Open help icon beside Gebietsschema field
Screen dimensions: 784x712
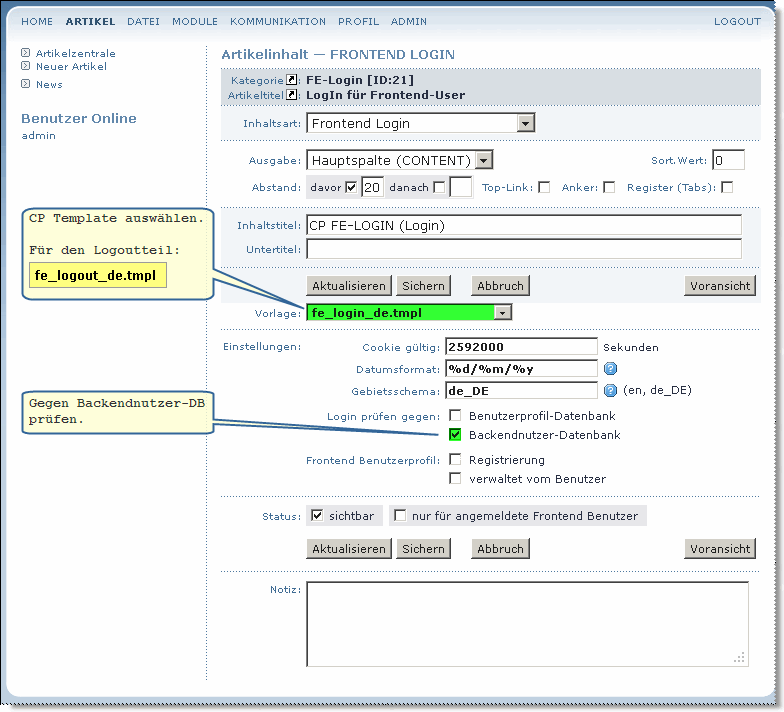(610, 390)
